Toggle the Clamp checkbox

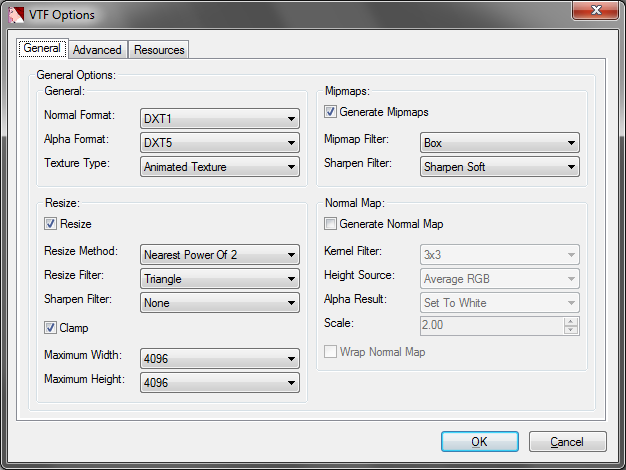(x=51, y=327)
